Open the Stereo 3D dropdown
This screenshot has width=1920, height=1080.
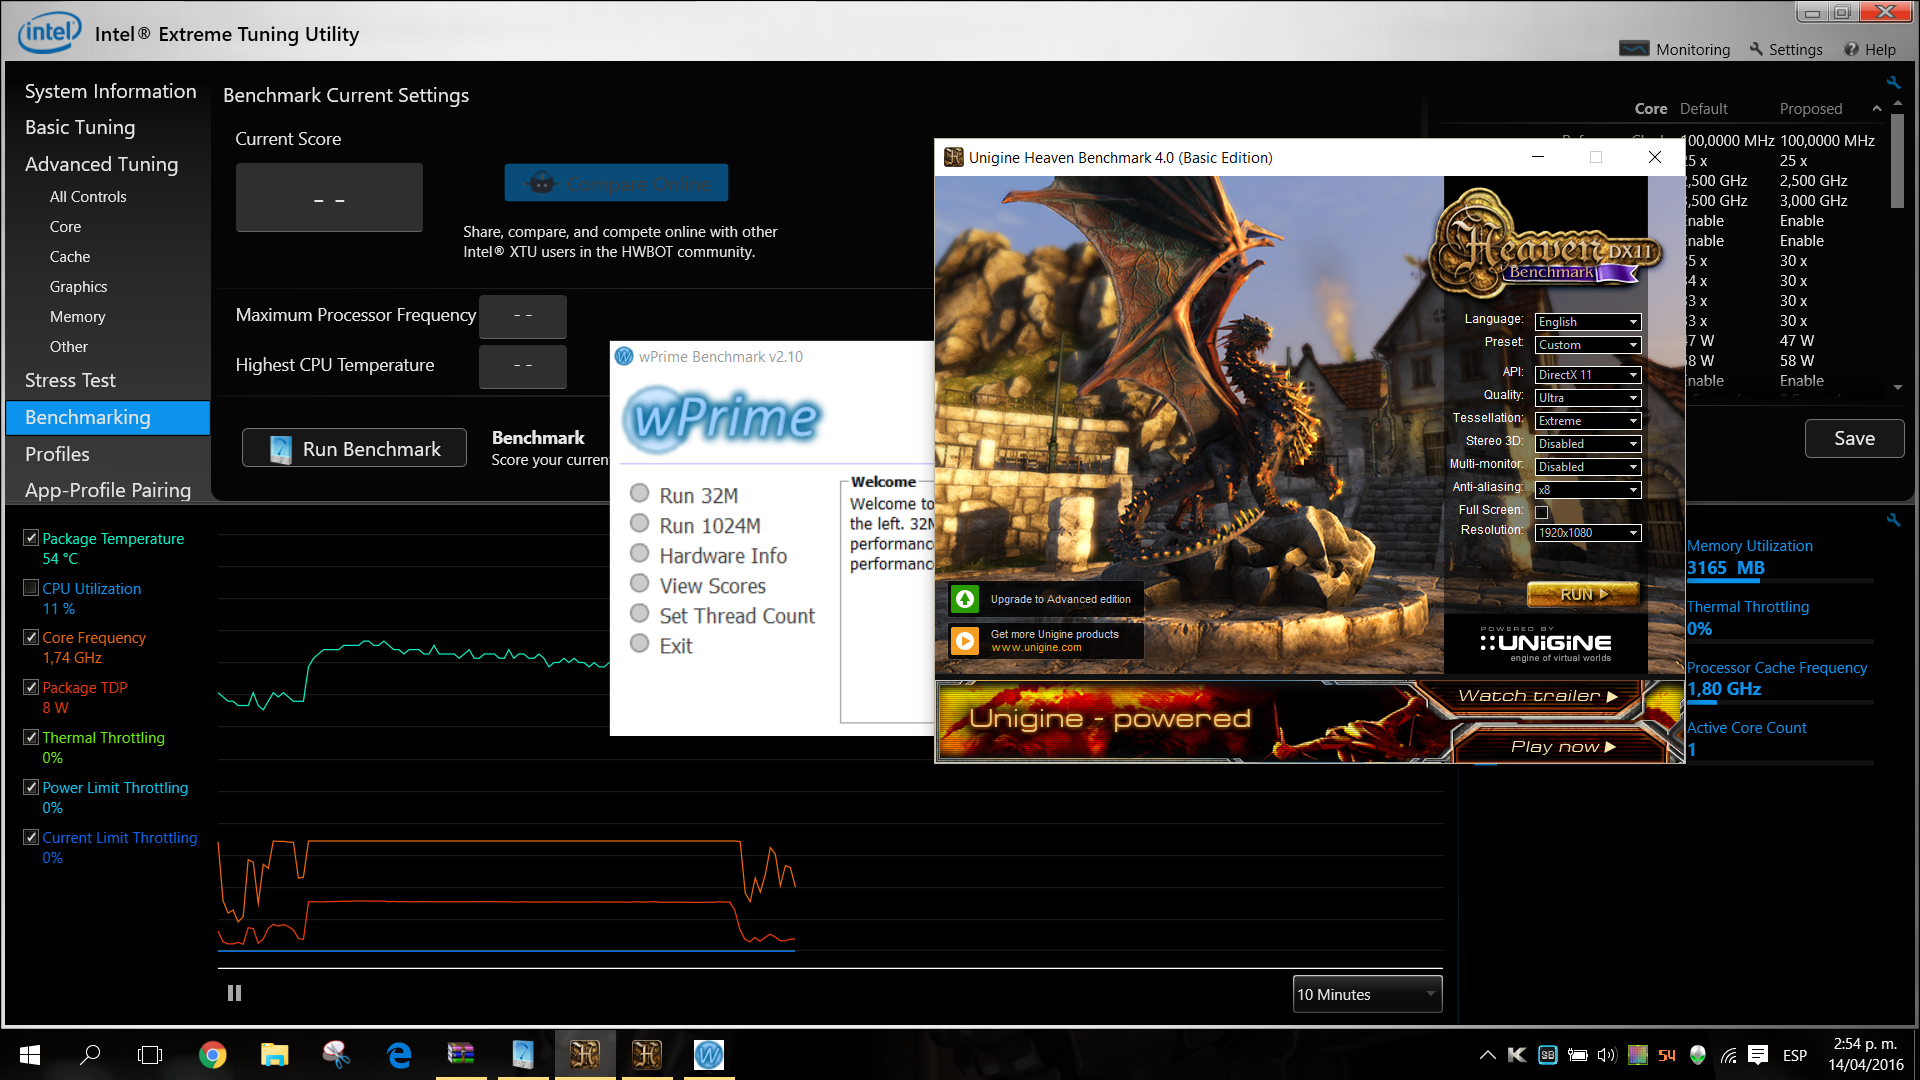point(1588,444)
